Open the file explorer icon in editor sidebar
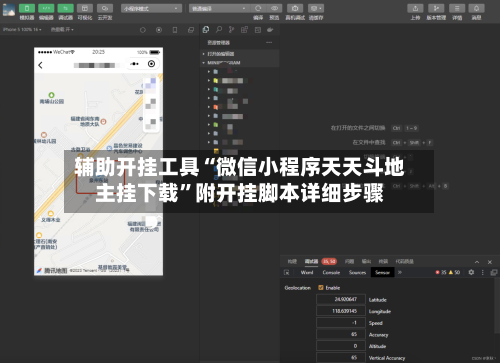The height and width of the screenshot is (363, 500). 206,30
